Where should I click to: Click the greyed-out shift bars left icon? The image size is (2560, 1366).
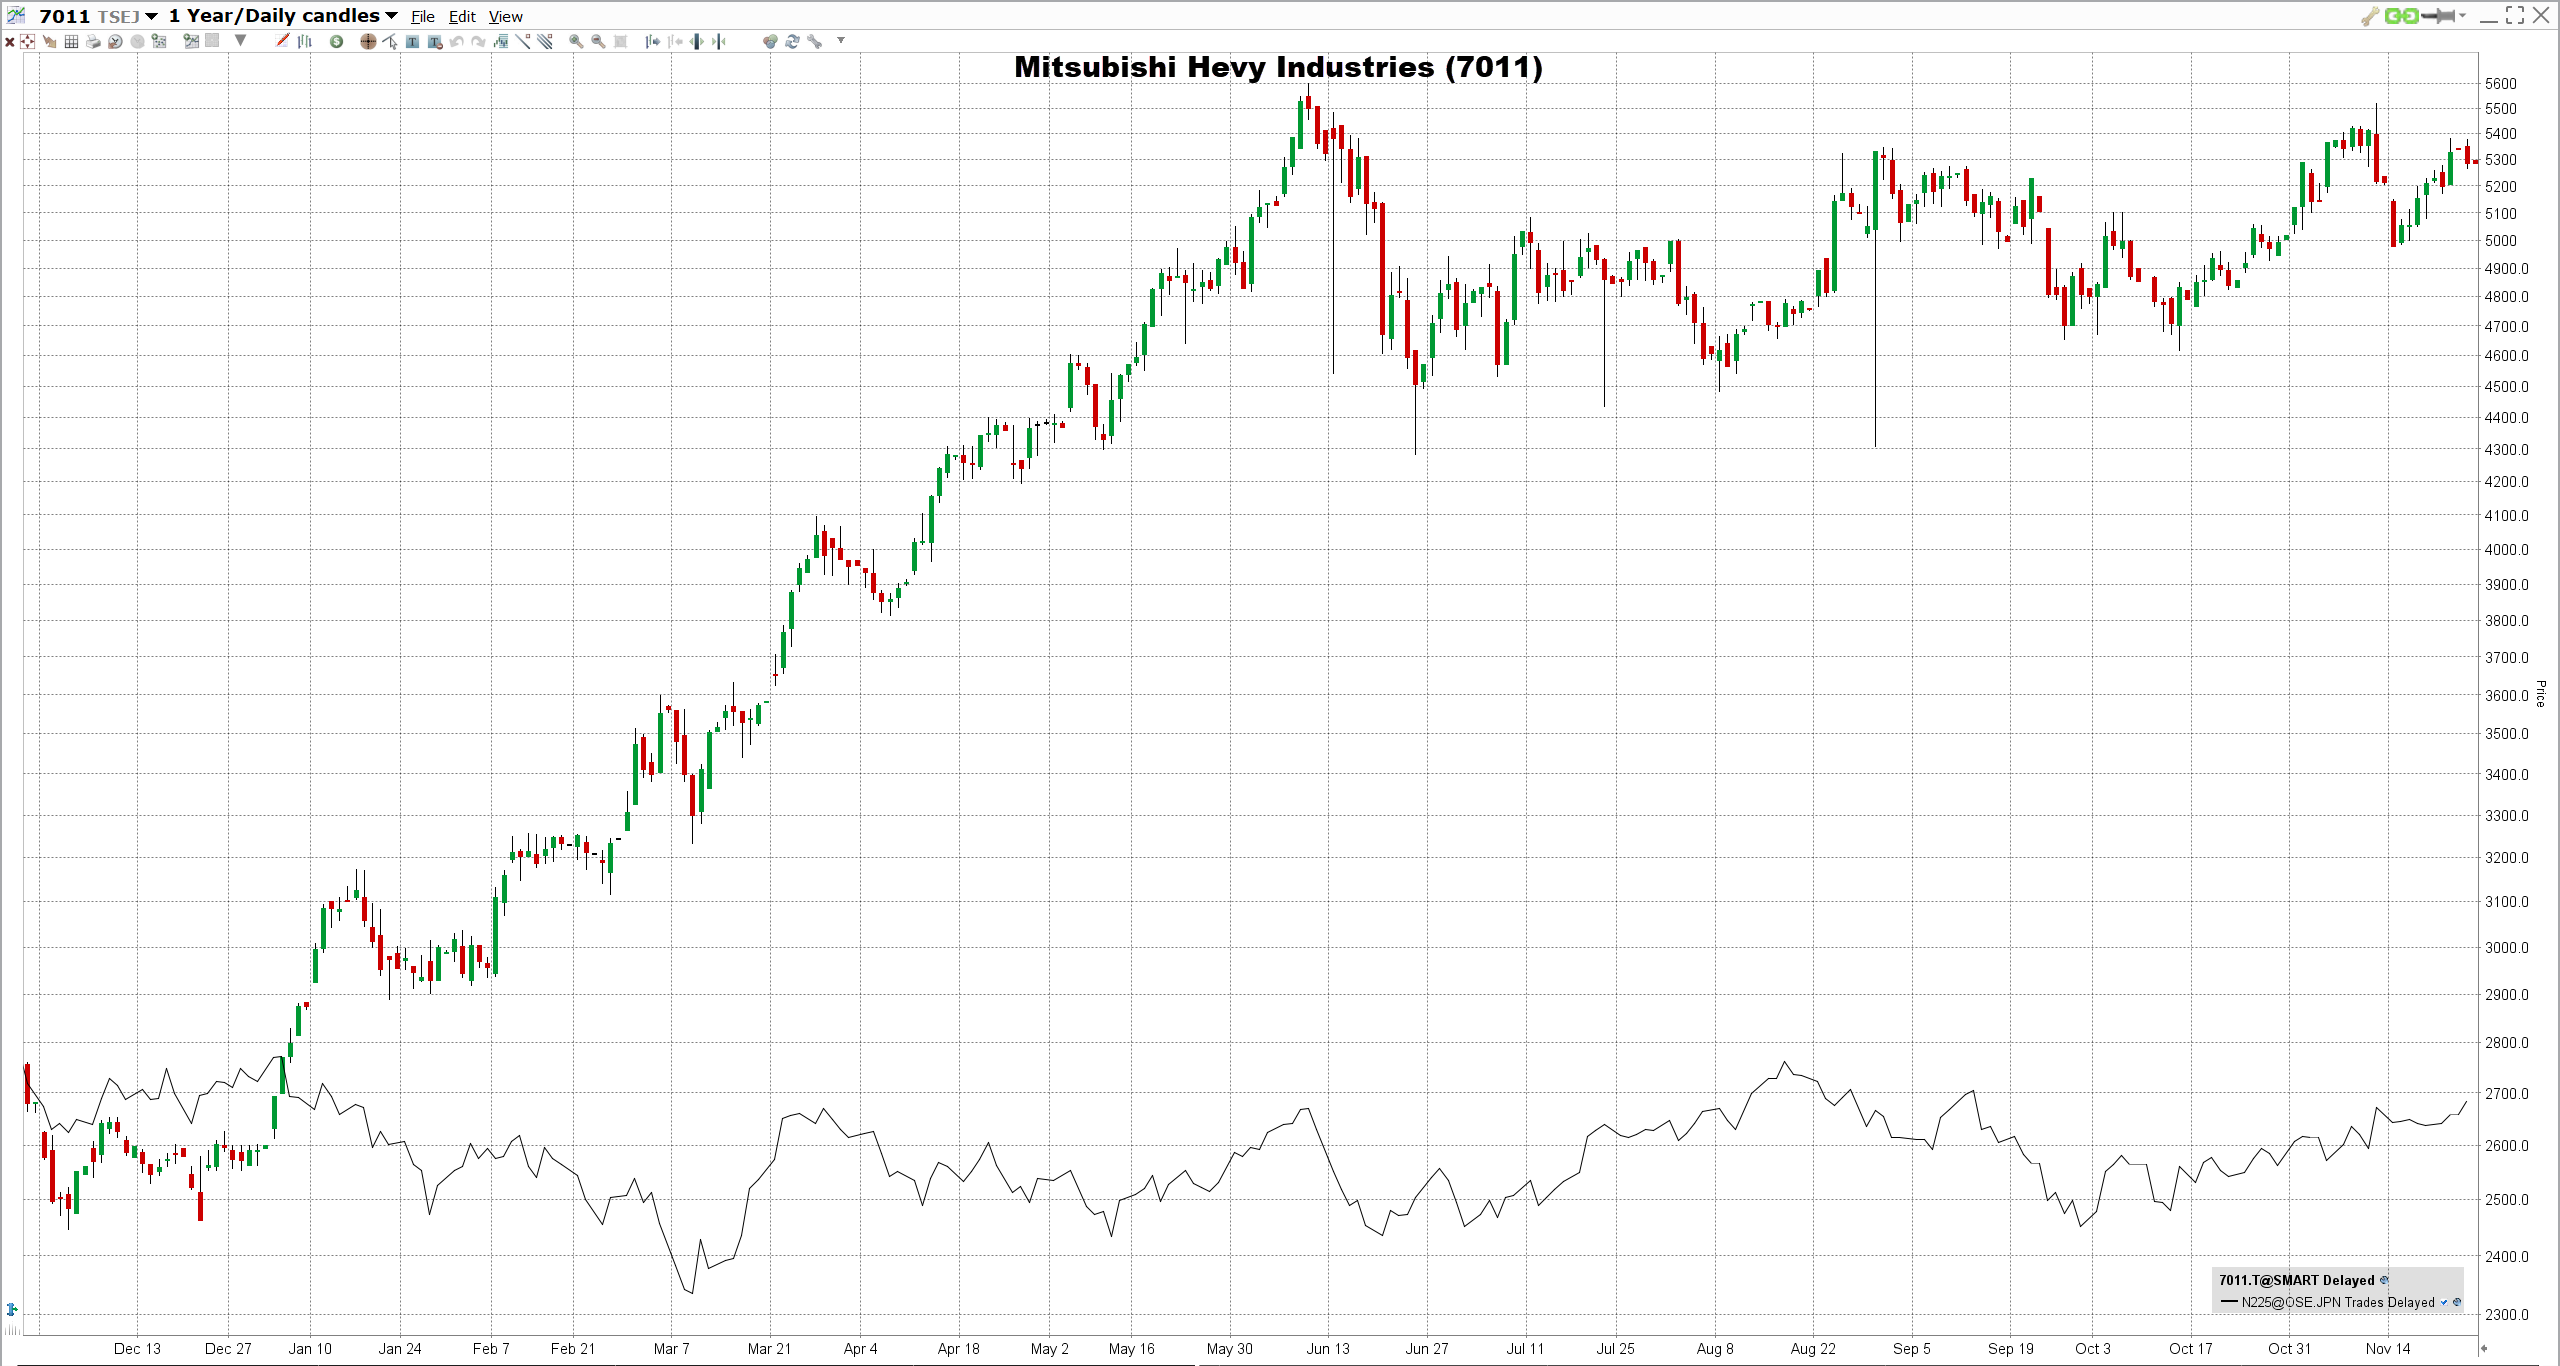[675, 41]
